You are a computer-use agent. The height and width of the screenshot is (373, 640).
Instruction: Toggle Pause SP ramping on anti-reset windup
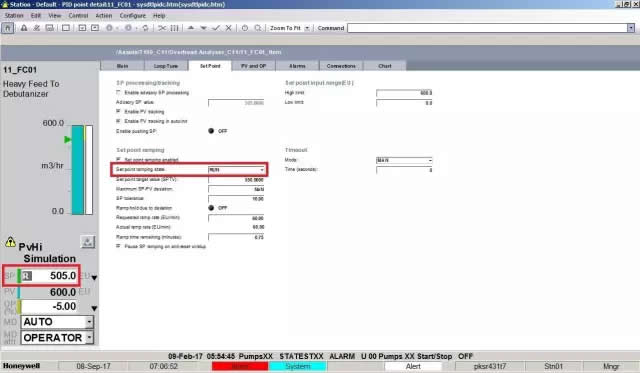(118, 246)
